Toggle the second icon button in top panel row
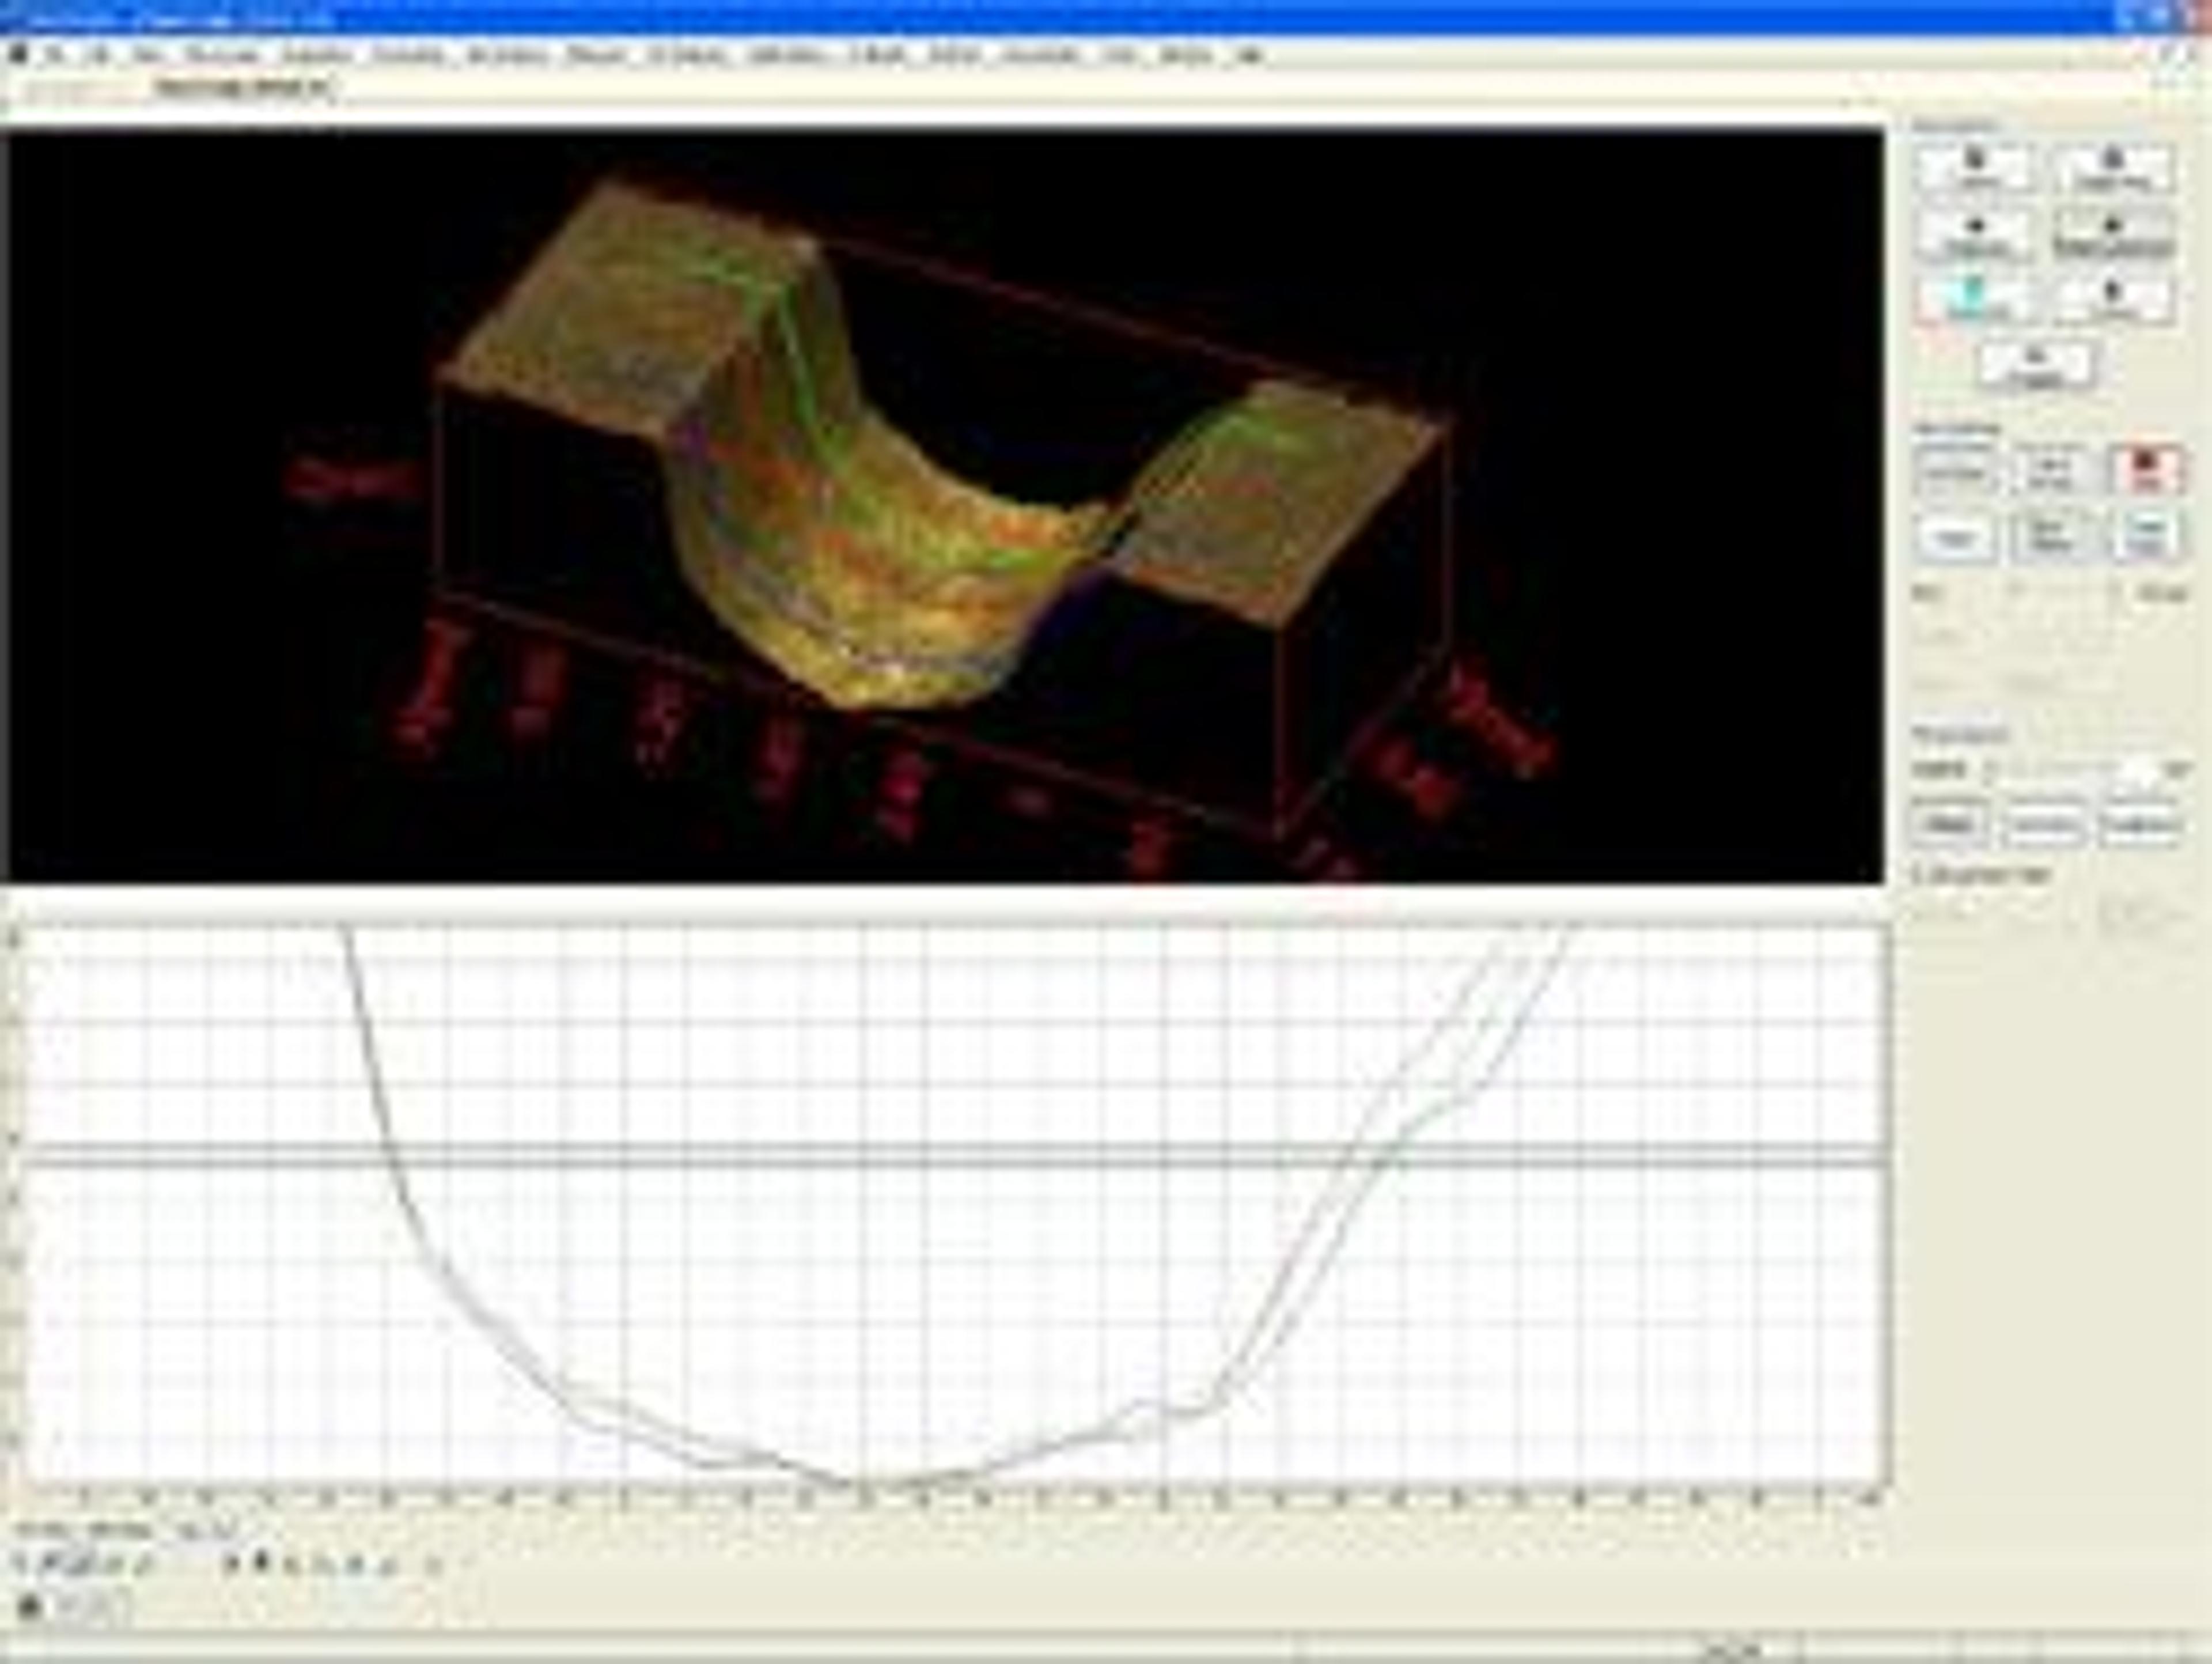Viewport: 2212px width, 1664px height. [2113, 168]
